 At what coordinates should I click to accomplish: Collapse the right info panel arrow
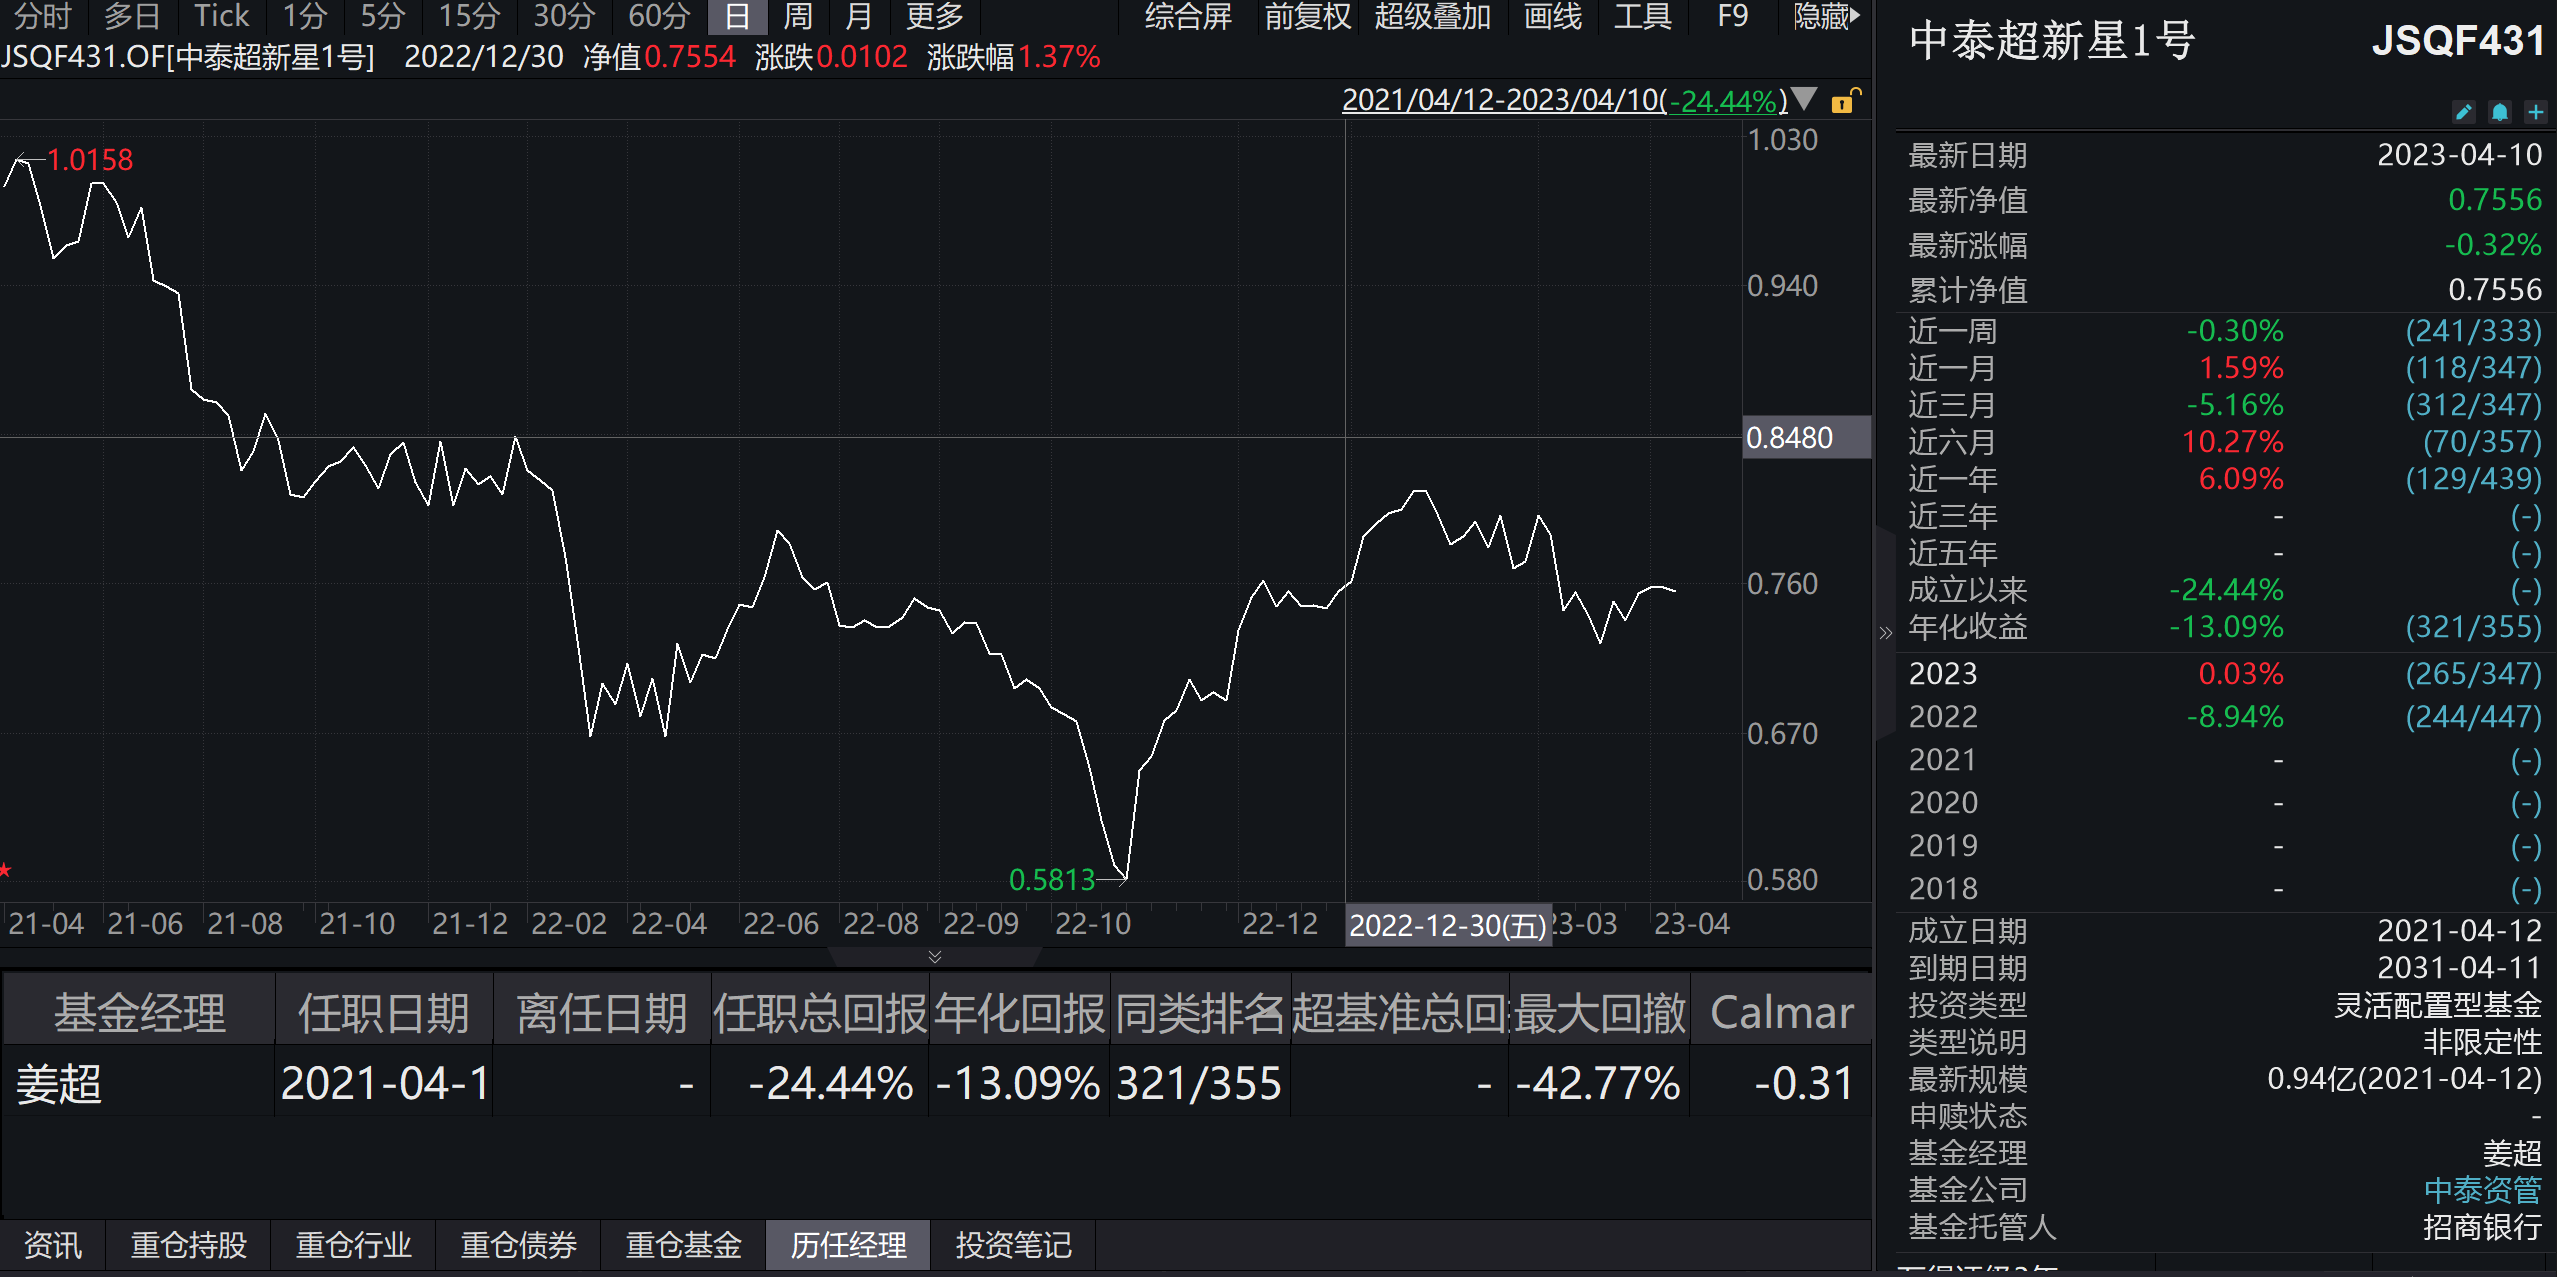pos(1885,633)
